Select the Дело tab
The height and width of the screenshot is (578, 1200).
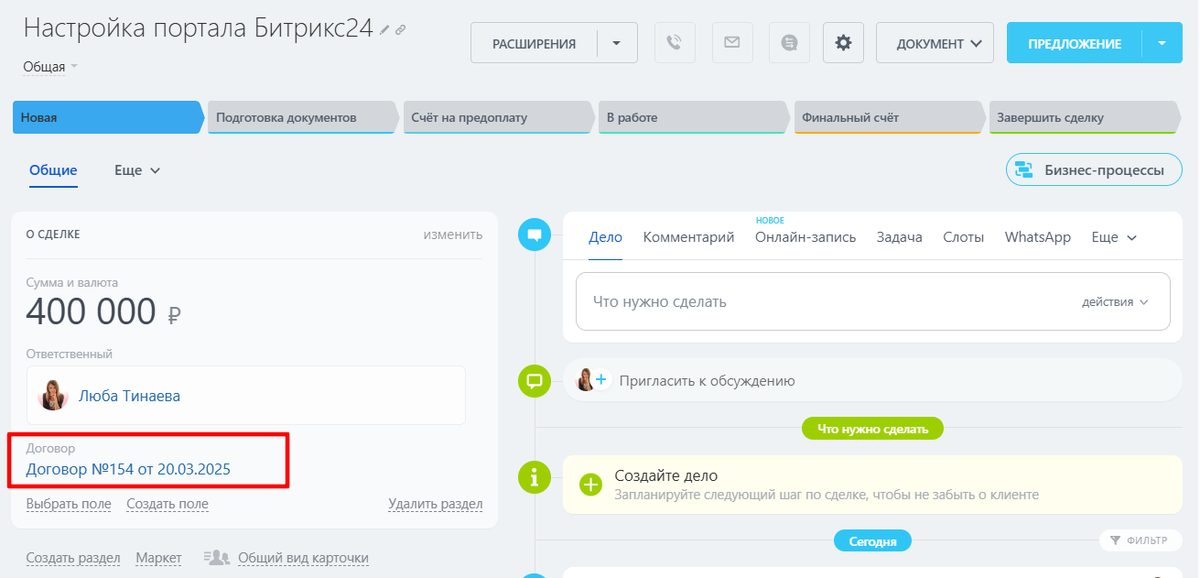point(605,237)
